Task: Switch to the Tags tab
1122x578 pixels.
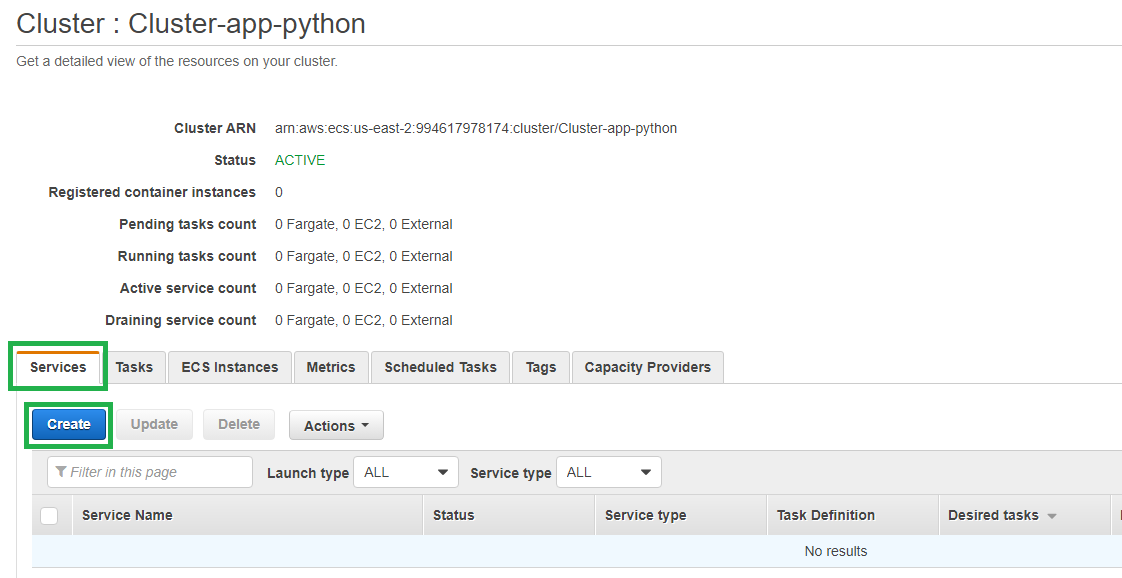Action: [x=541, y=367]
